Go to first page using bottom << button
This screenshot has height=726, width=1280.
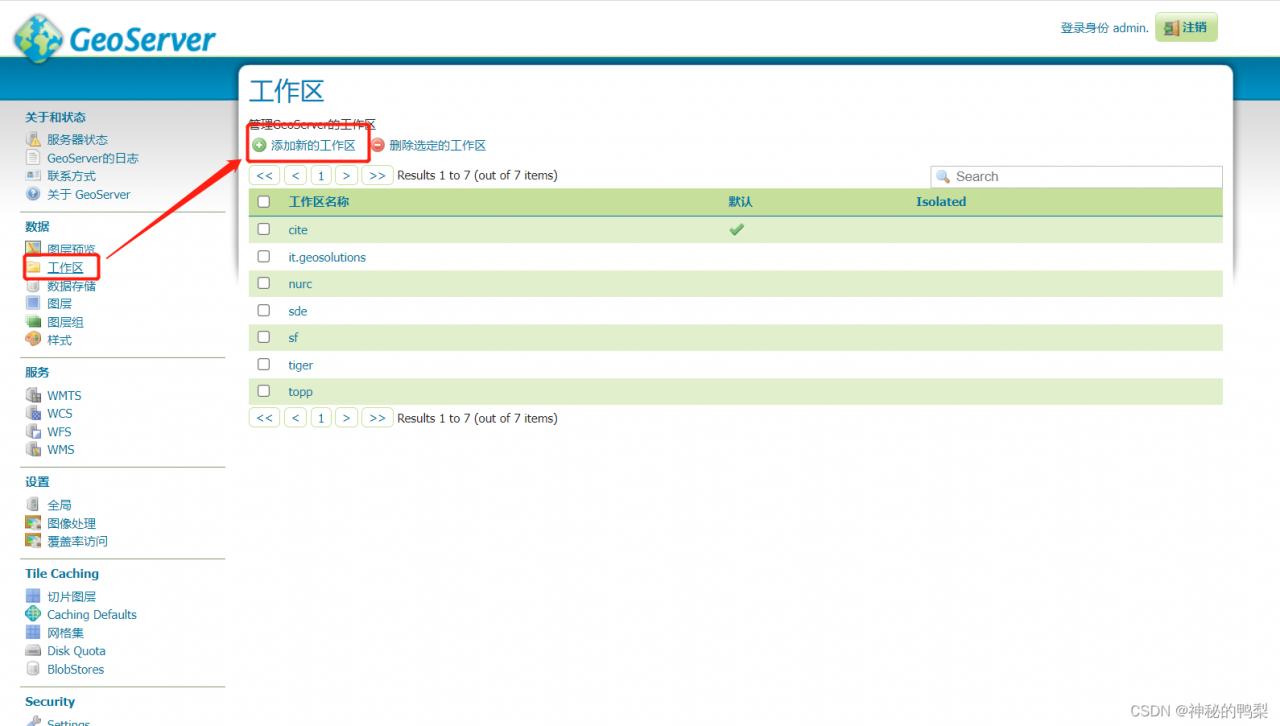tap(264, 418)
